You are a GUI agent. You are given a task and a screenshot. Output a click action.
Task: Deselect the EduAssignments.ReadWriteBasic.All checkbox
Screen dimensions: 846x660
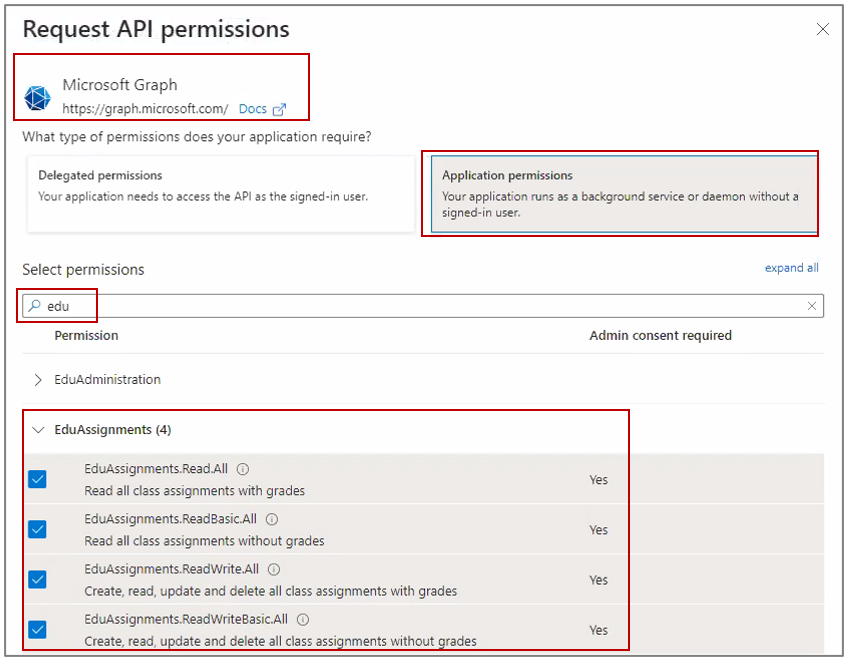[37, 629]
